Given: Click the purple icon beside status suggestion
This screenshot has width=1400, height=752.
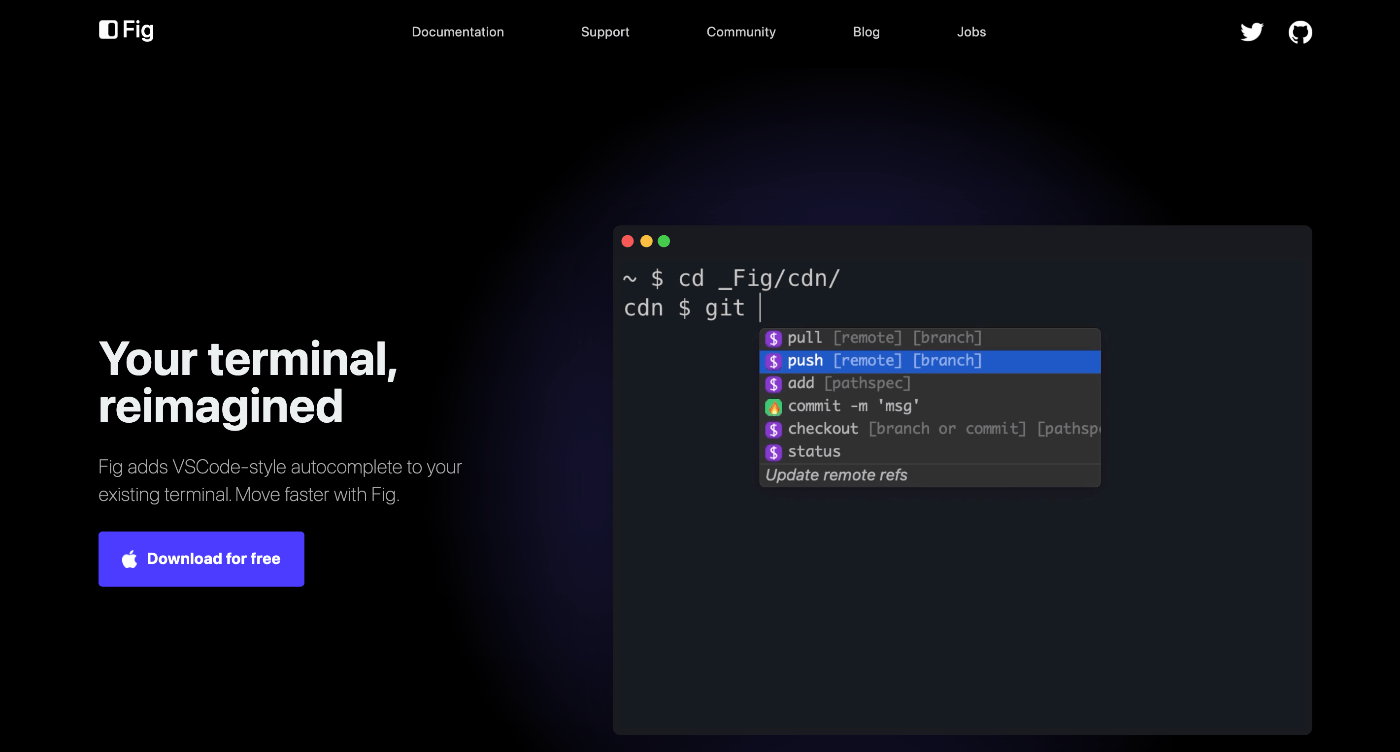Looking at the screenshot, I should coord(773,452).
